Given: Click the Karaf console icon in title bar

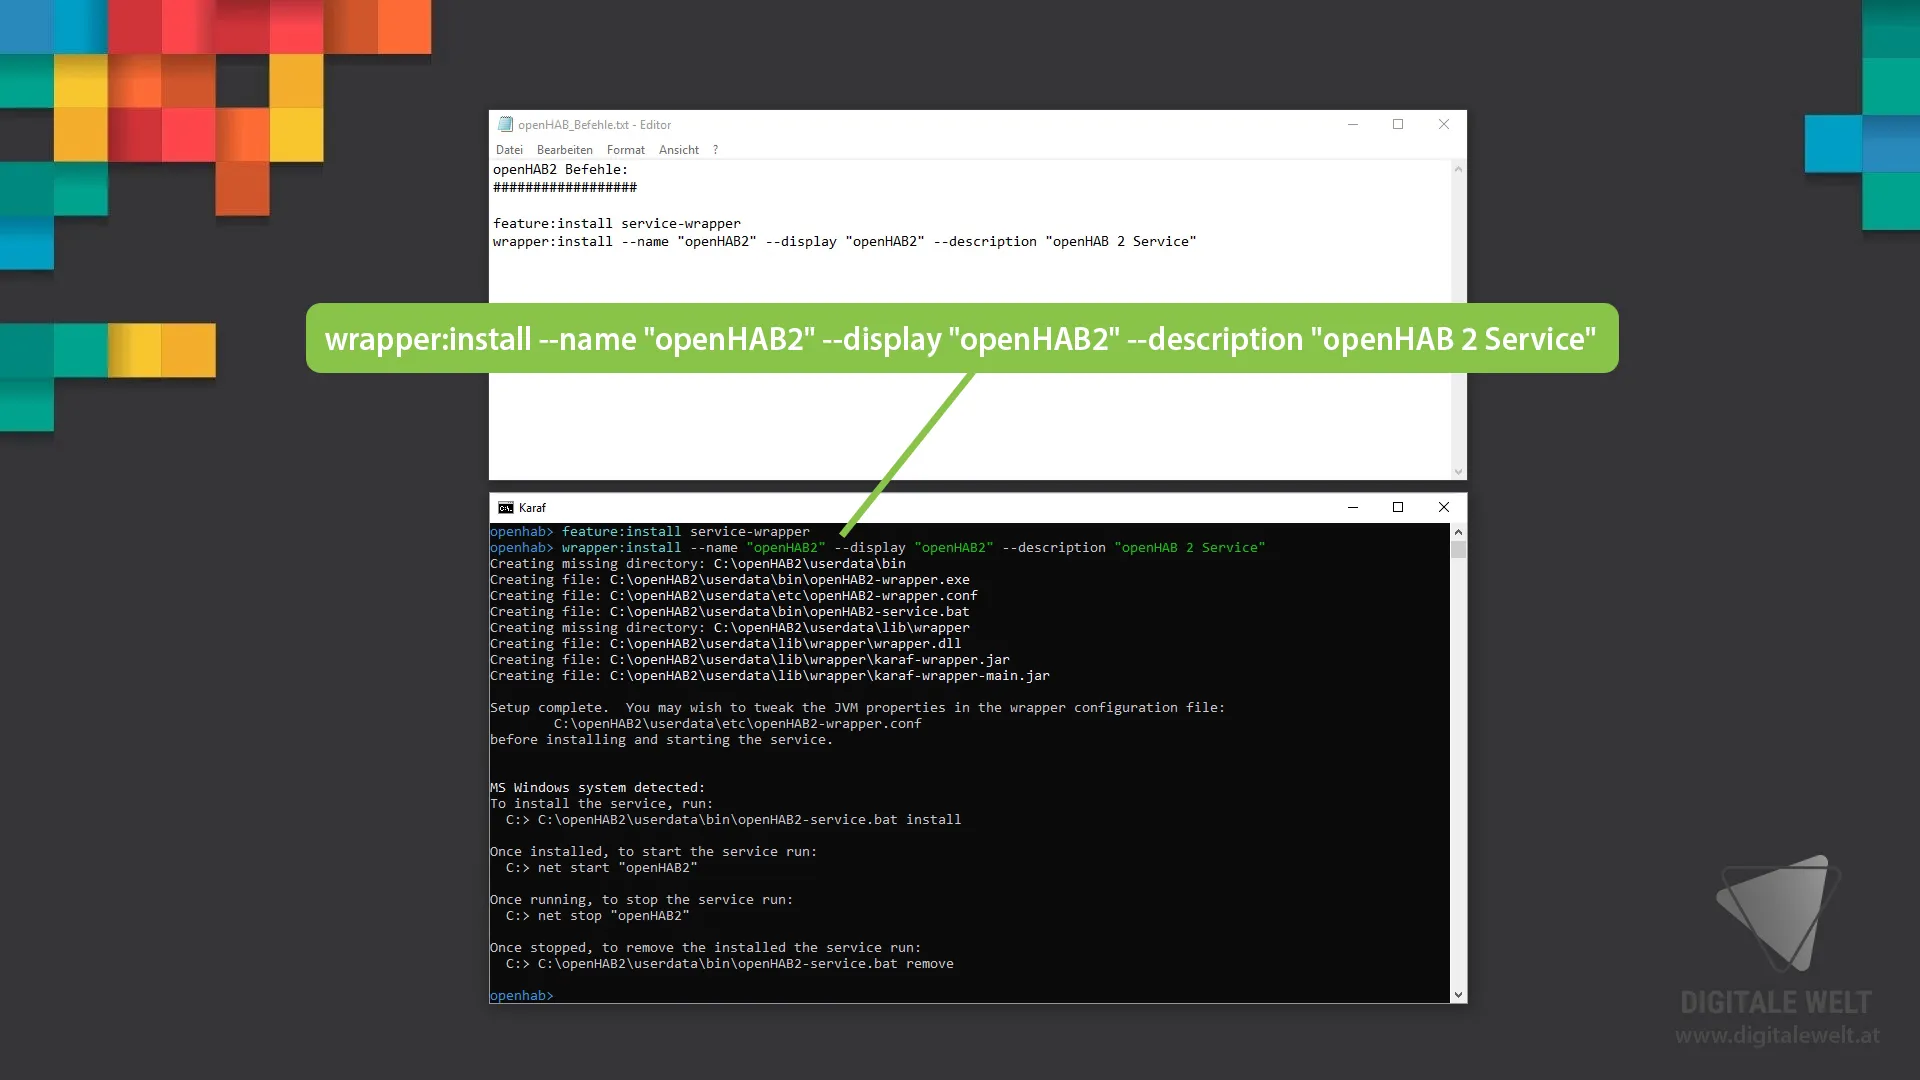Looking at the screenshot, I should 506,508.
